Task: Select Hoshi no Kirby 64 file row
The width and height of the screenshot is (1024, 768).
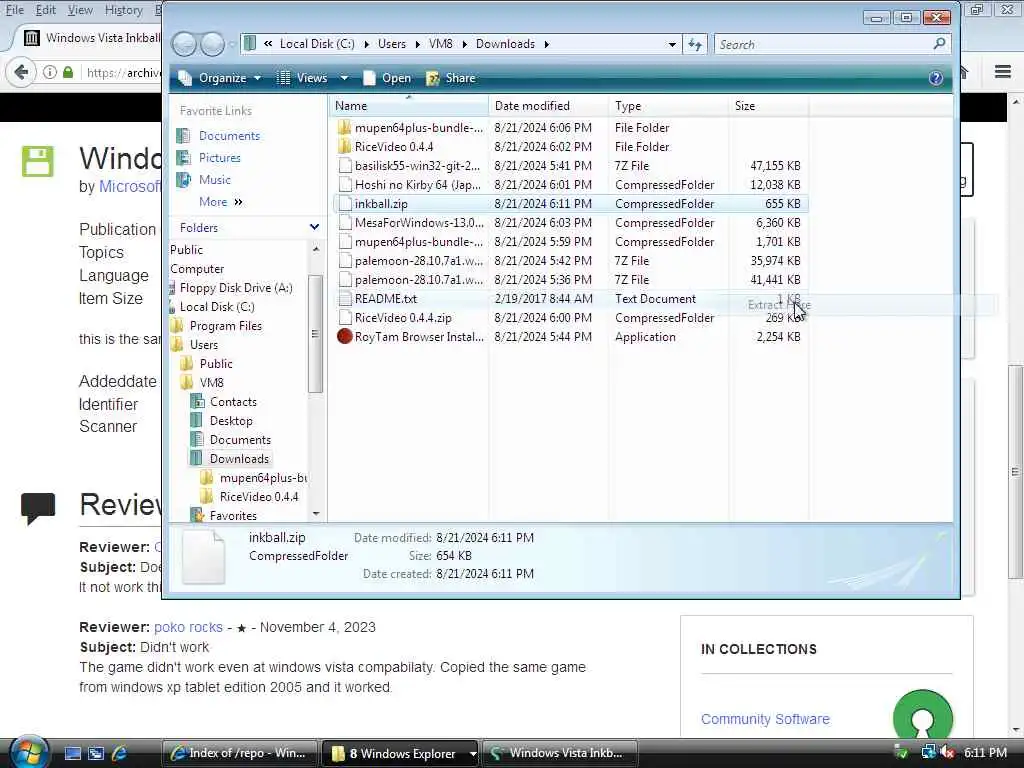Action: 570,185
